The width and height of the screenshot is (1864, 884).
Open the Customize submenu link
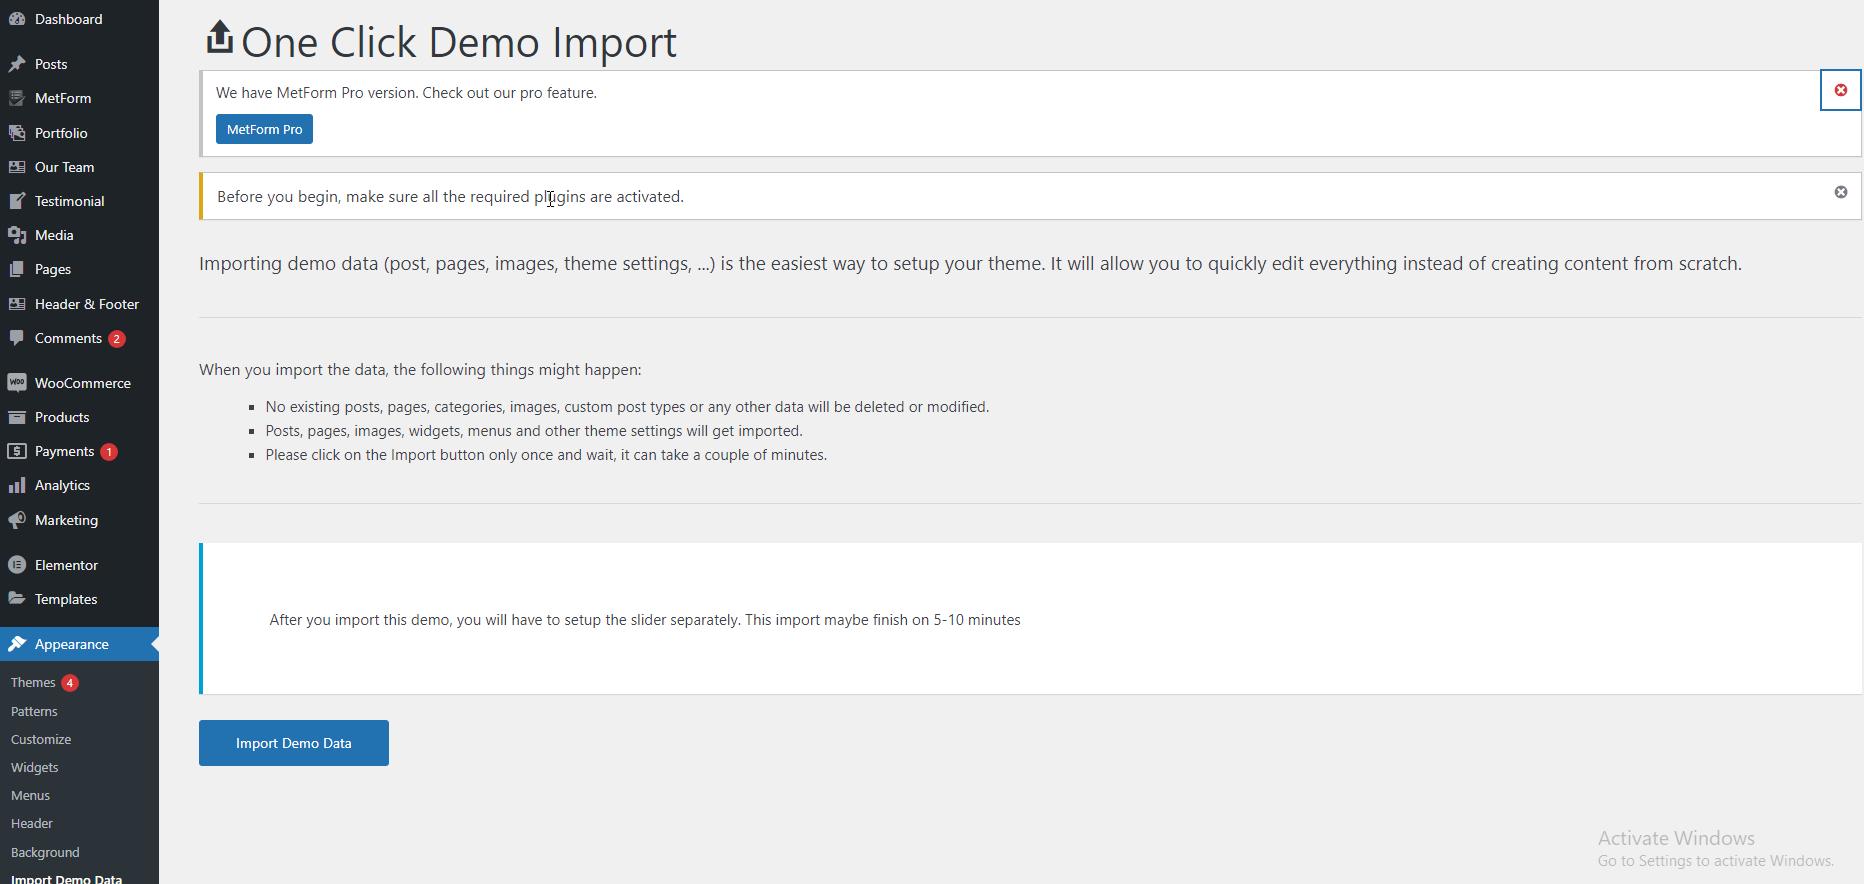pos(41,739)
